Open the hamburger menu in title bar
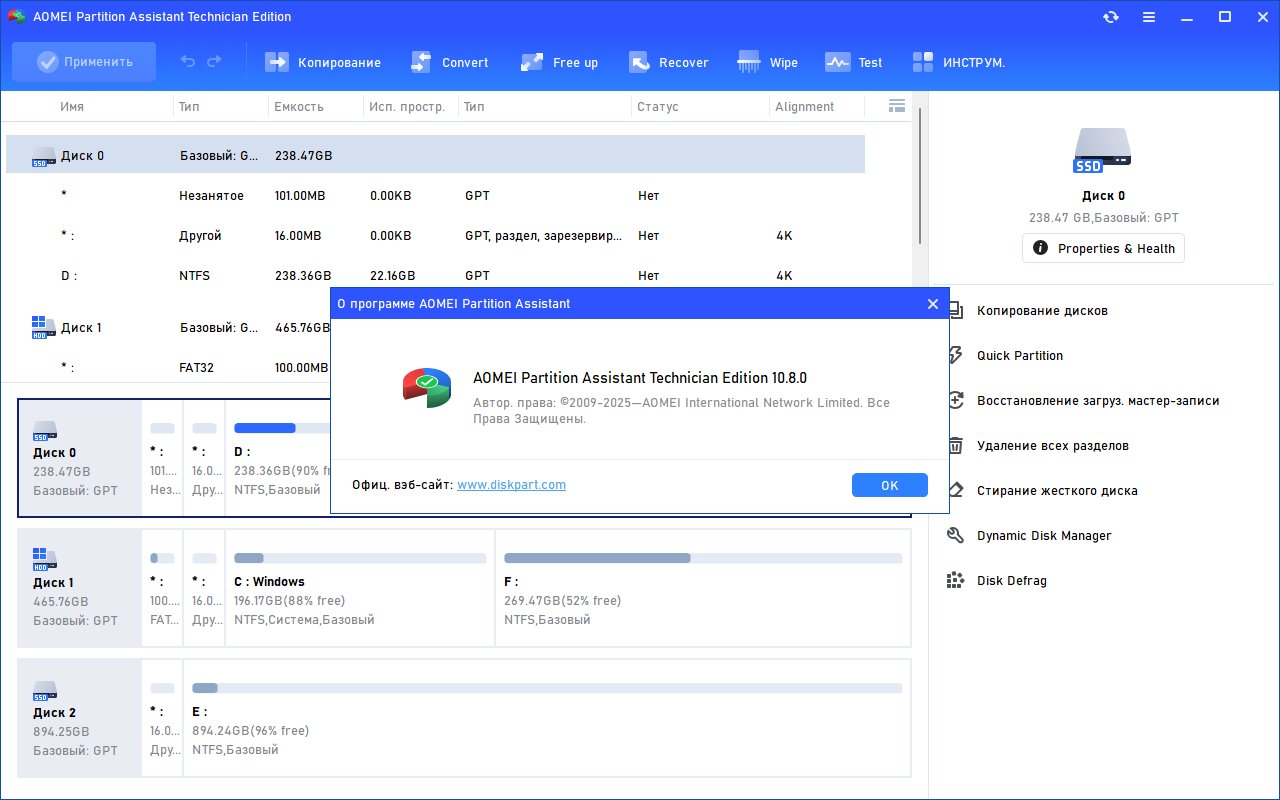Viewport: 1280px width, 800px height. pyautogui.click(x=1149, y=17)
